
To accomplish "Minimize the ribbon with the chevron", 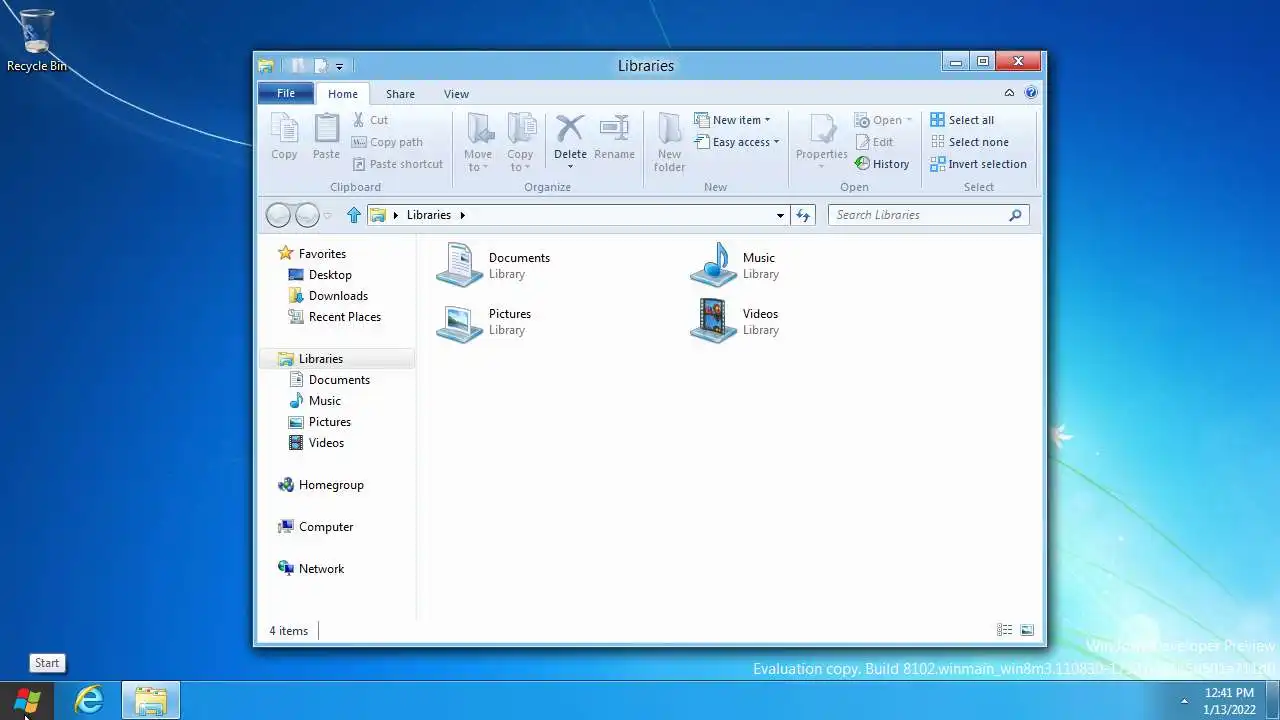I will tap(1009, 93).
